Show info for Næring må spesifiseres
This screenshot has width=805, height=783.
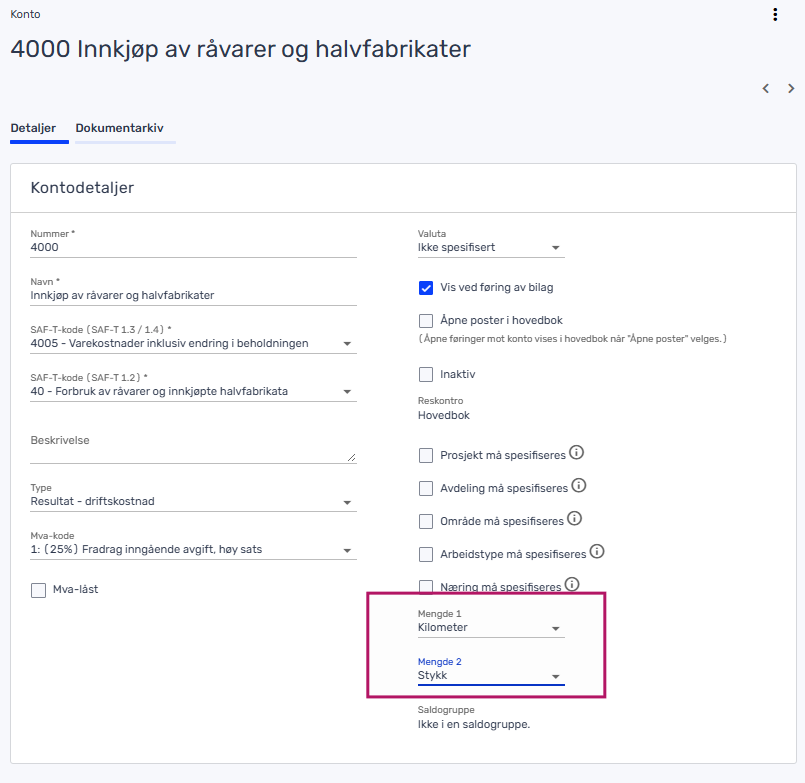[572, 584]
